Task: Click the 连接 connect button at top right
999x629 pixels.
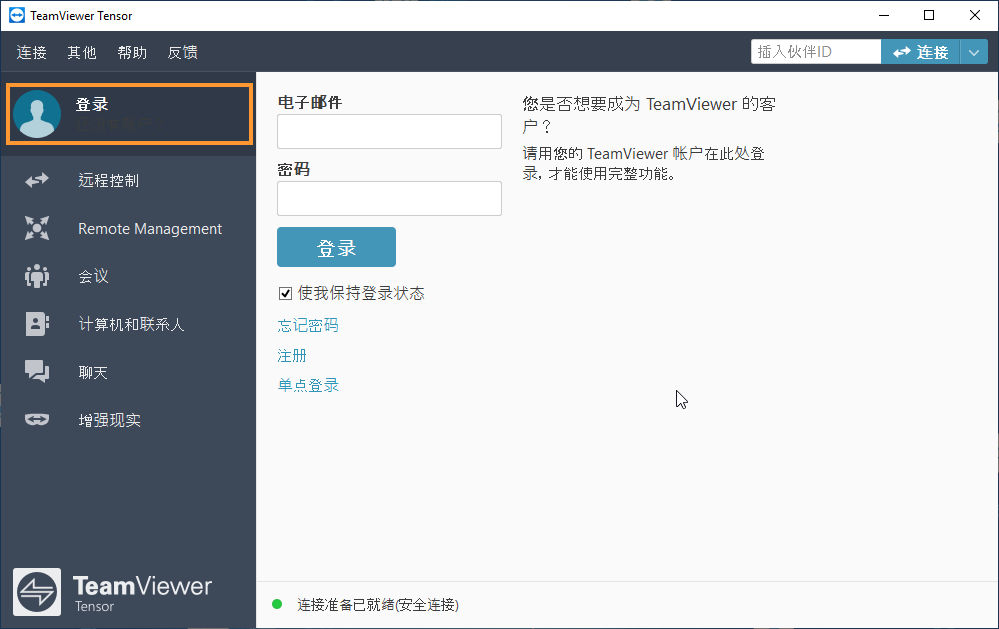Action: click(x=921, y=52)
